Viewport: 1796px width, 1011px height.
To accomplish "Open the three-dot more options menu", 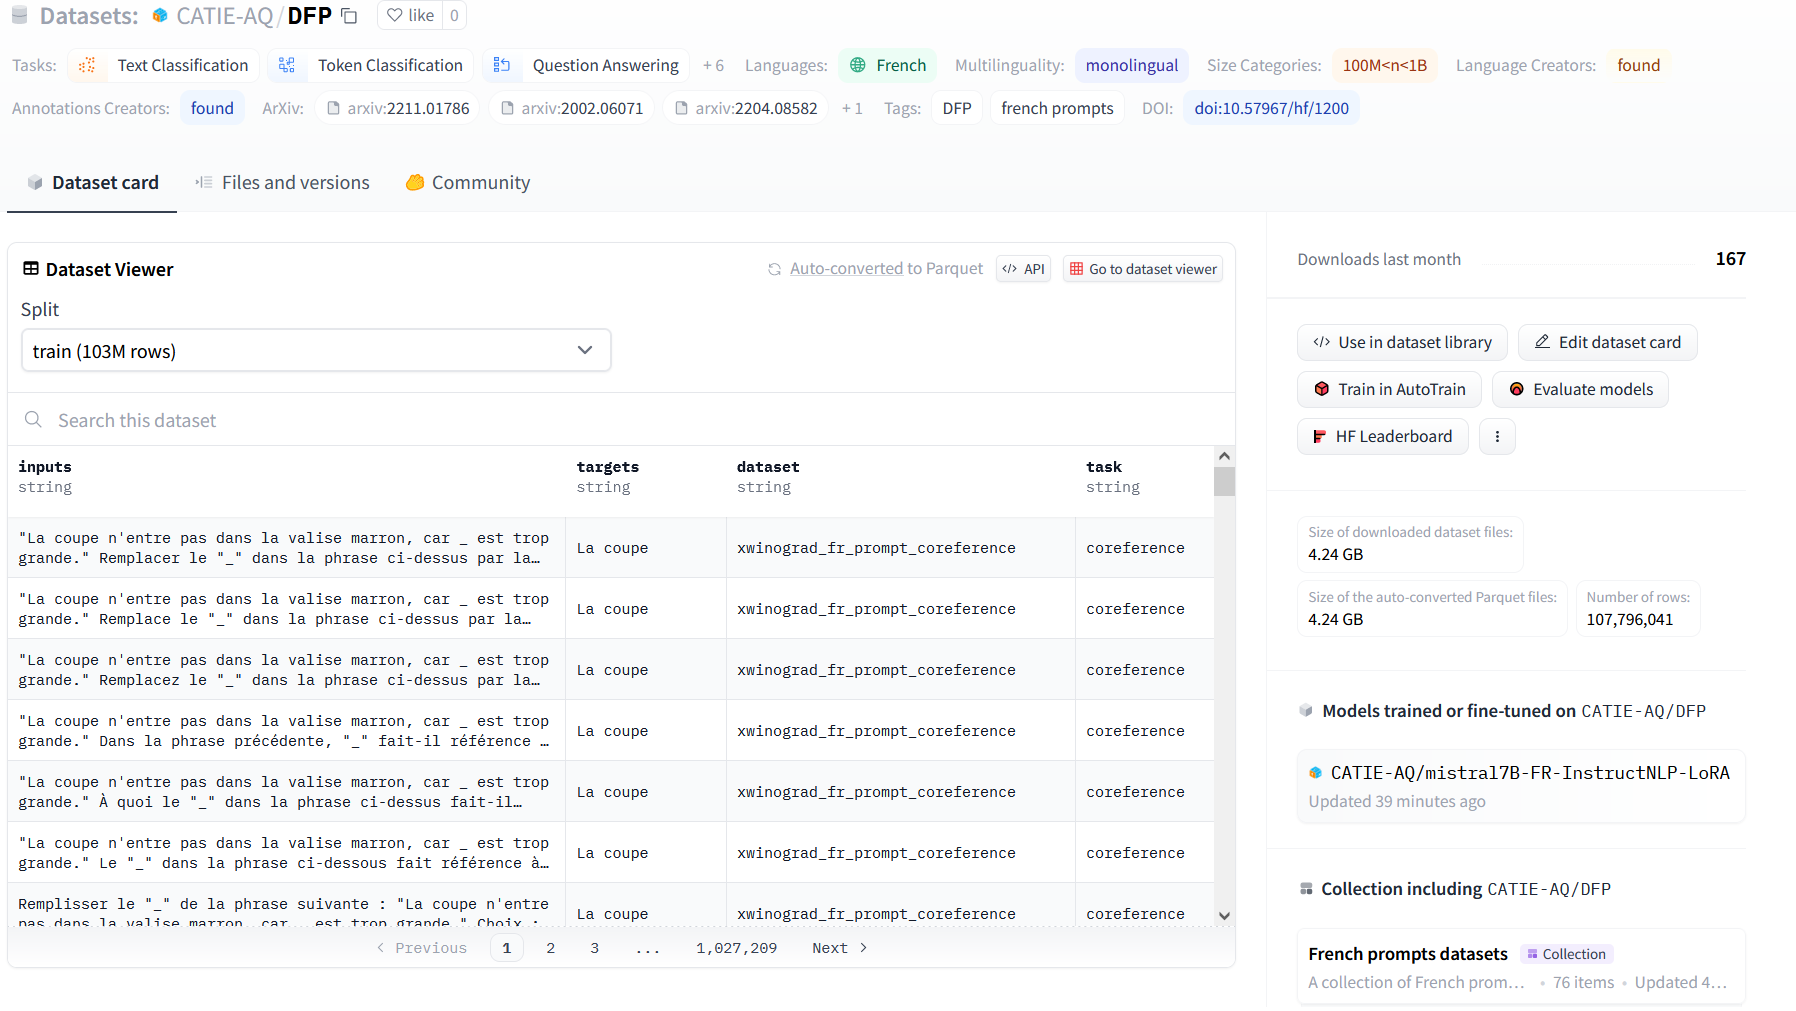I will (1497, 436).
